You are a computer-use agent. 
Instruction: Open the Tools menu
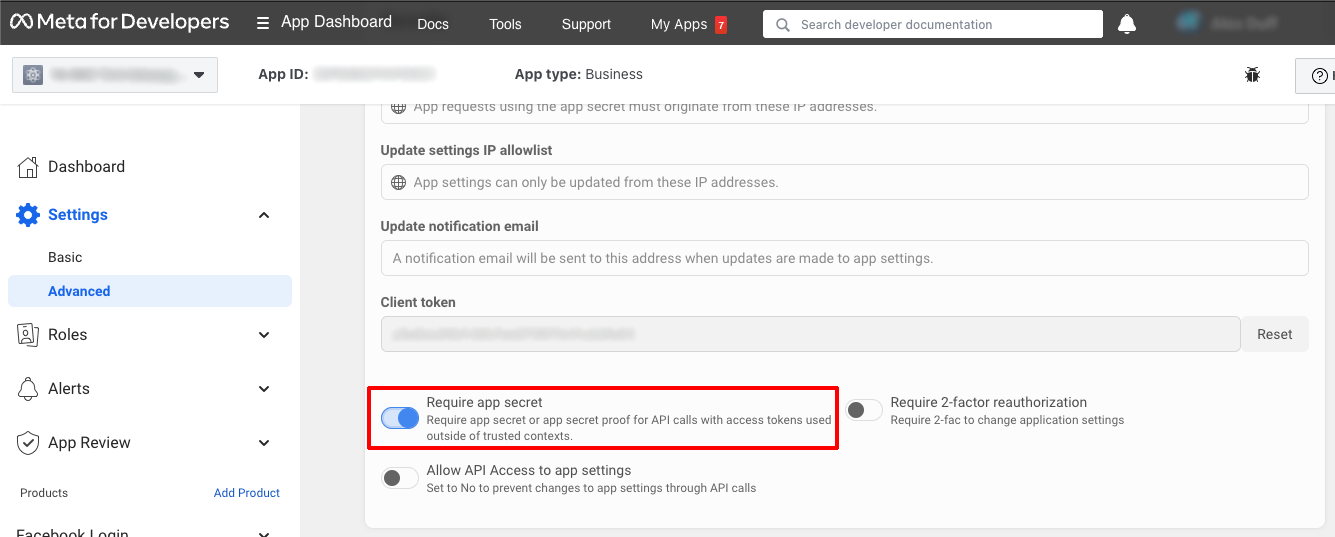[x=505, y=24]
